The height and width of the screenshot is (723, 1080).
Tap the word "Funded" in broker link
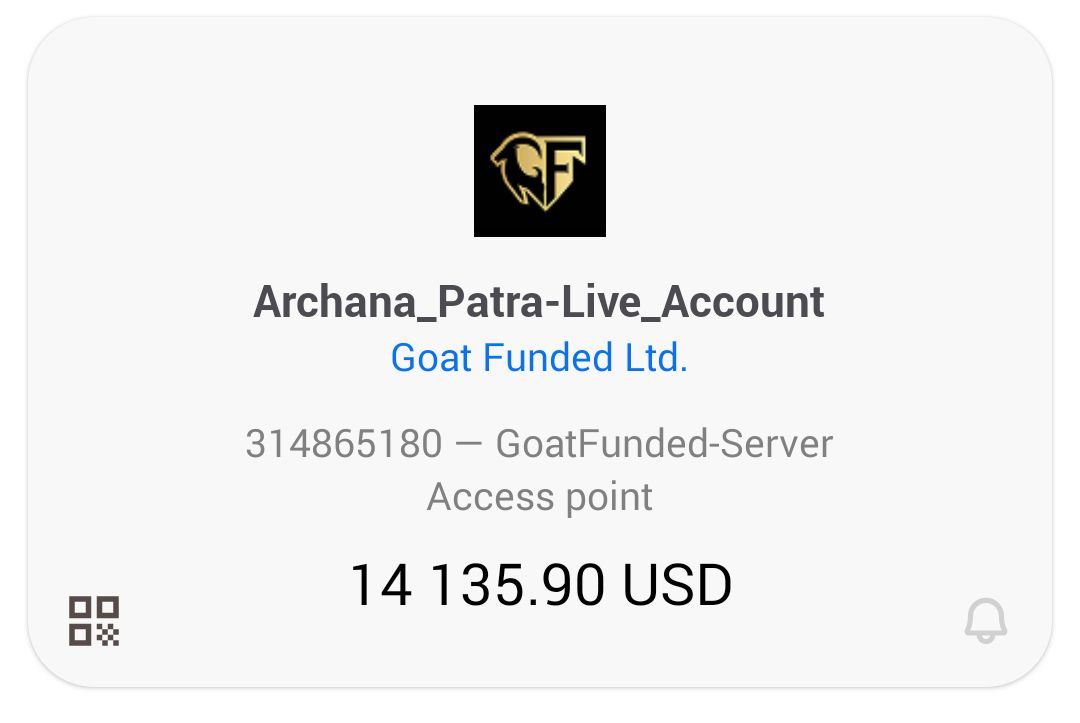[x=547, y=357]
